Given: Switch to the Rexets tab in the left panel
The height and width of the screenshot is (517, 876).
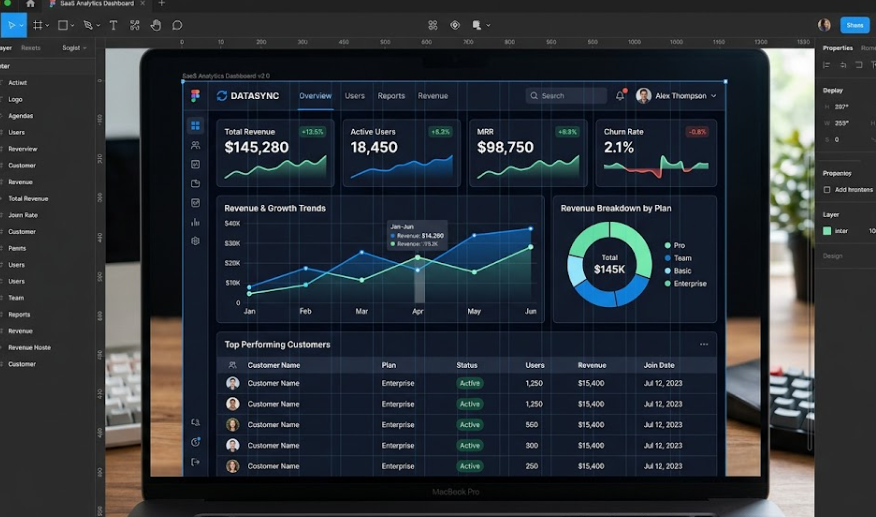Looking at the screenshot, I should pyautogui.click(x=31, y=48).
